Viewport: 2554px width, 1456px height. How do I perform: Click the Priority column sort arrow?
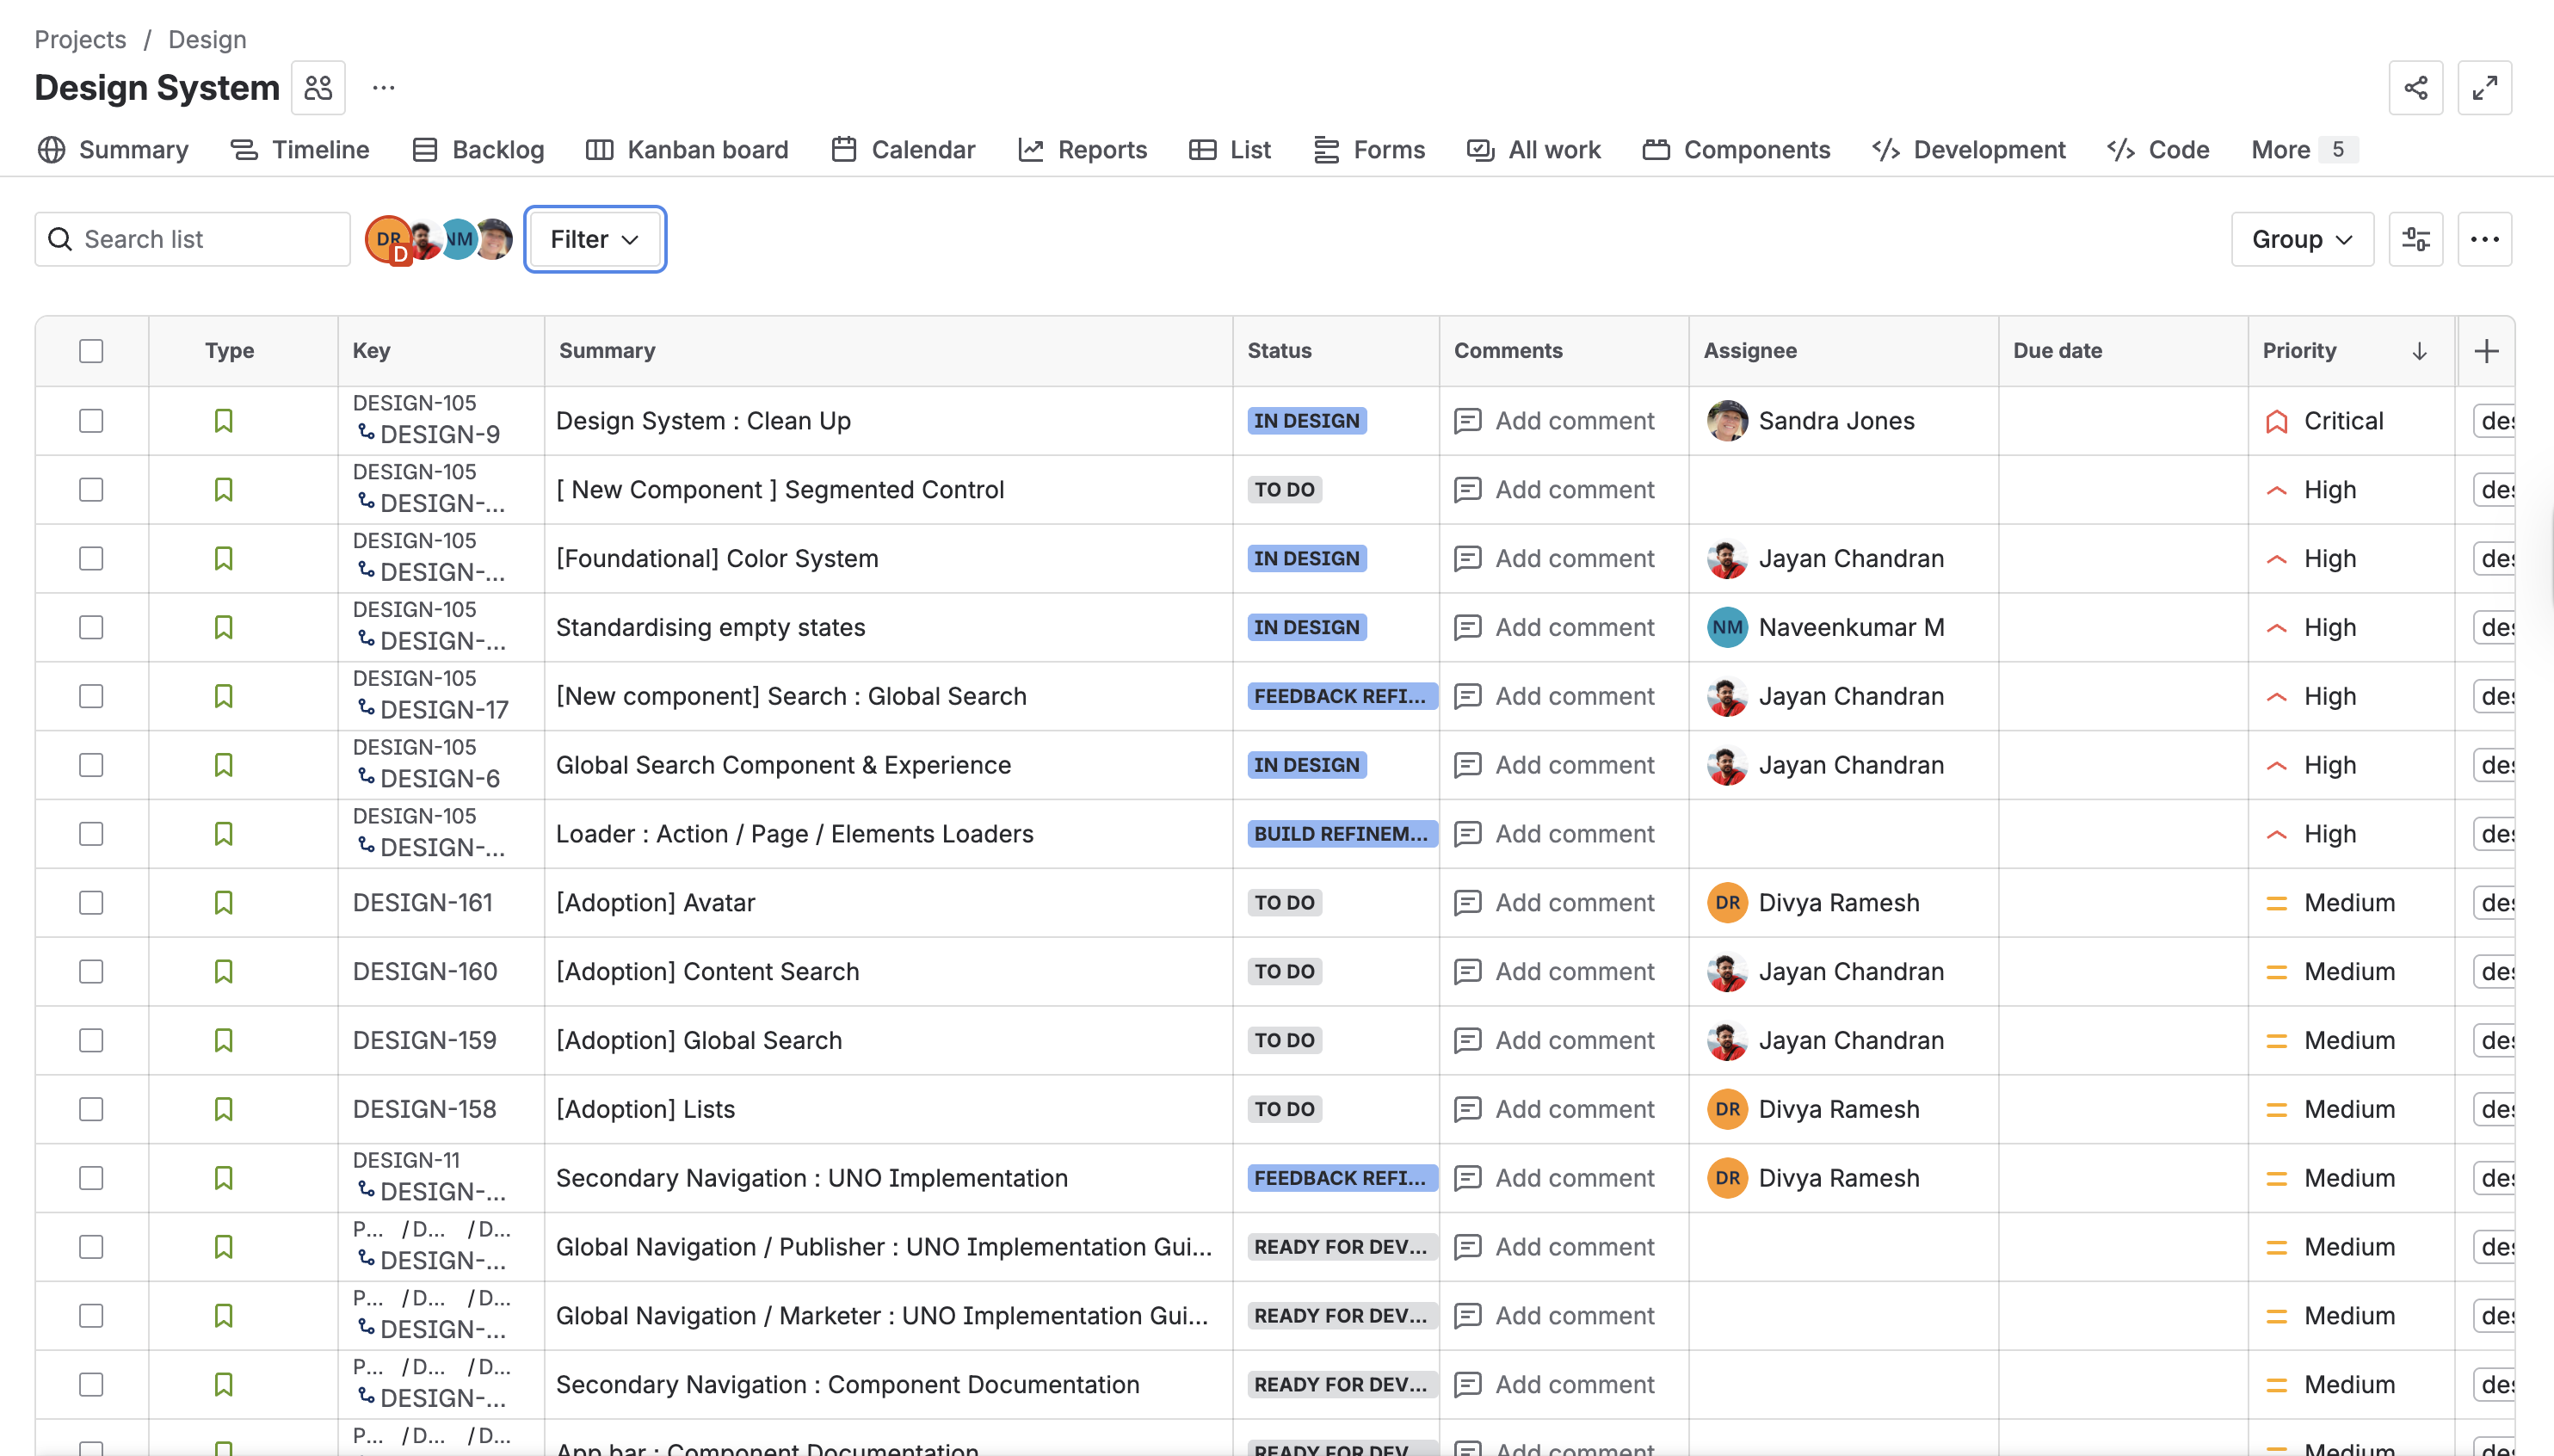tap(2419, 351)
